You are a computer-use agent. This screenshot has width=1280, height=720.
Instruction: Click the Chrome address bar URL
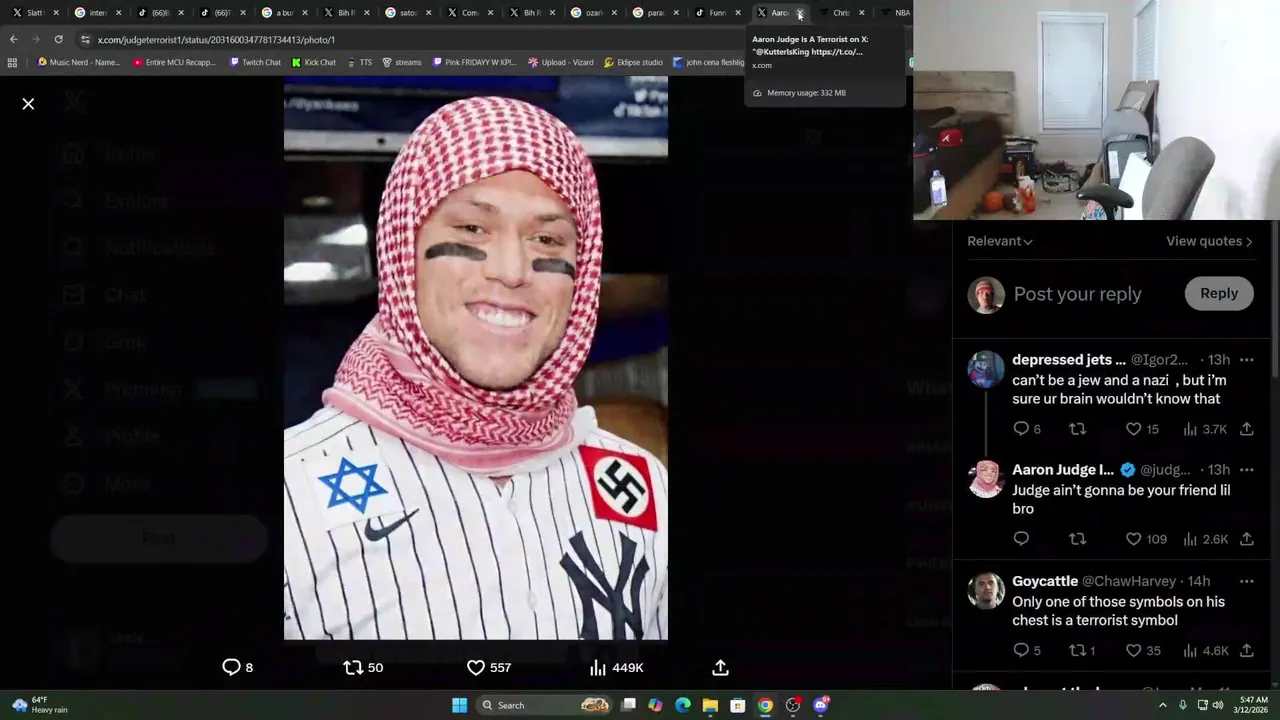216,40
